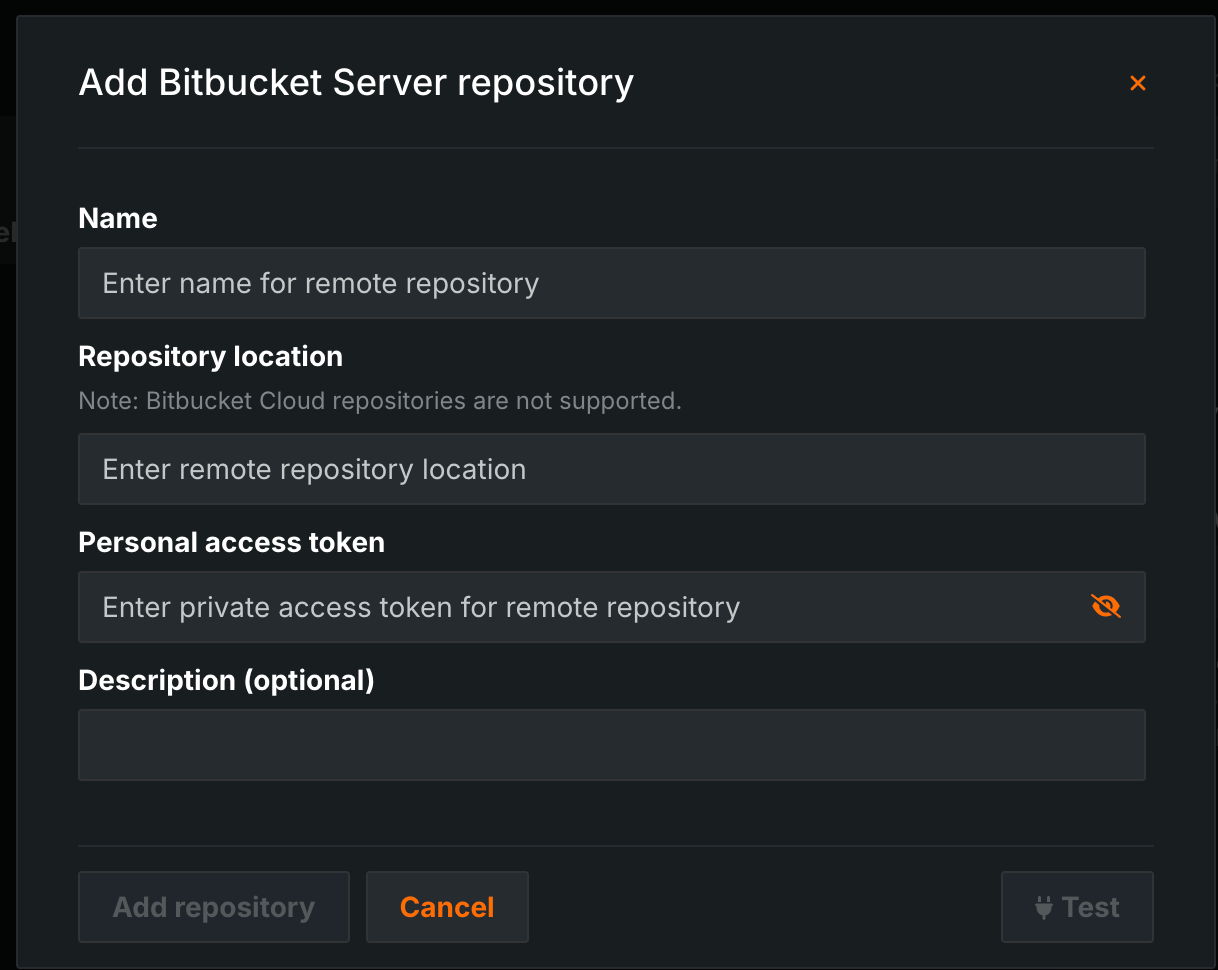
Task: Click the separator line above Add repository
Action: (x=616, y=846)
